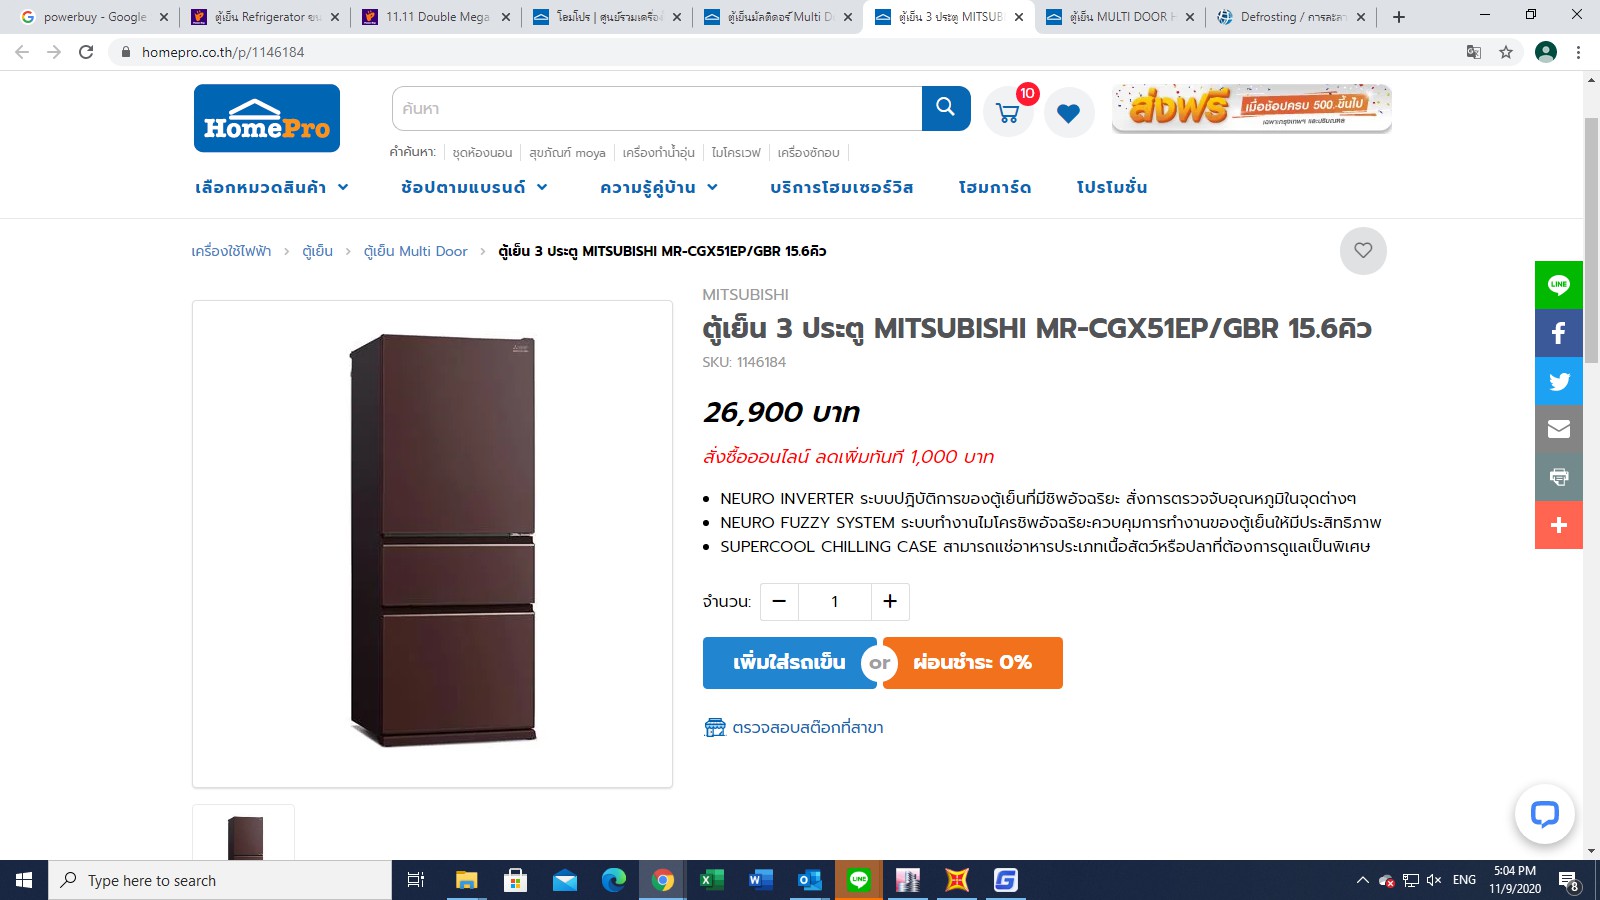Image resolution: width=1600 pixels, height=900 pixels.
Task: Increase quantity with plus button
Action: point(890,601)
